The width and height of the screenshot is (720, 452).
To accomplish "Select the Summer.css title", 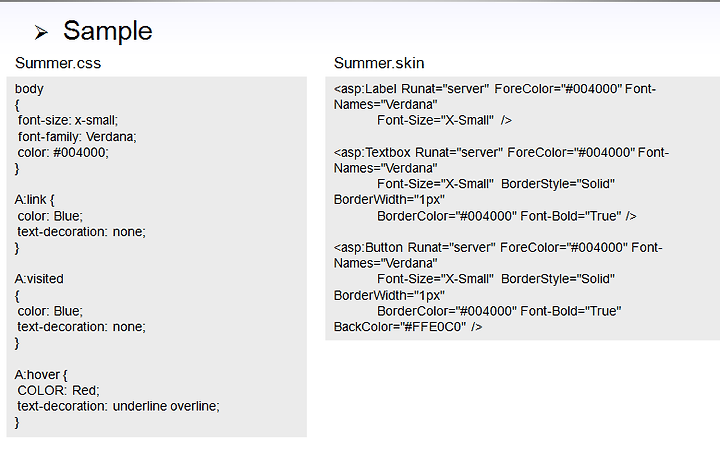I will click(58, 63).
